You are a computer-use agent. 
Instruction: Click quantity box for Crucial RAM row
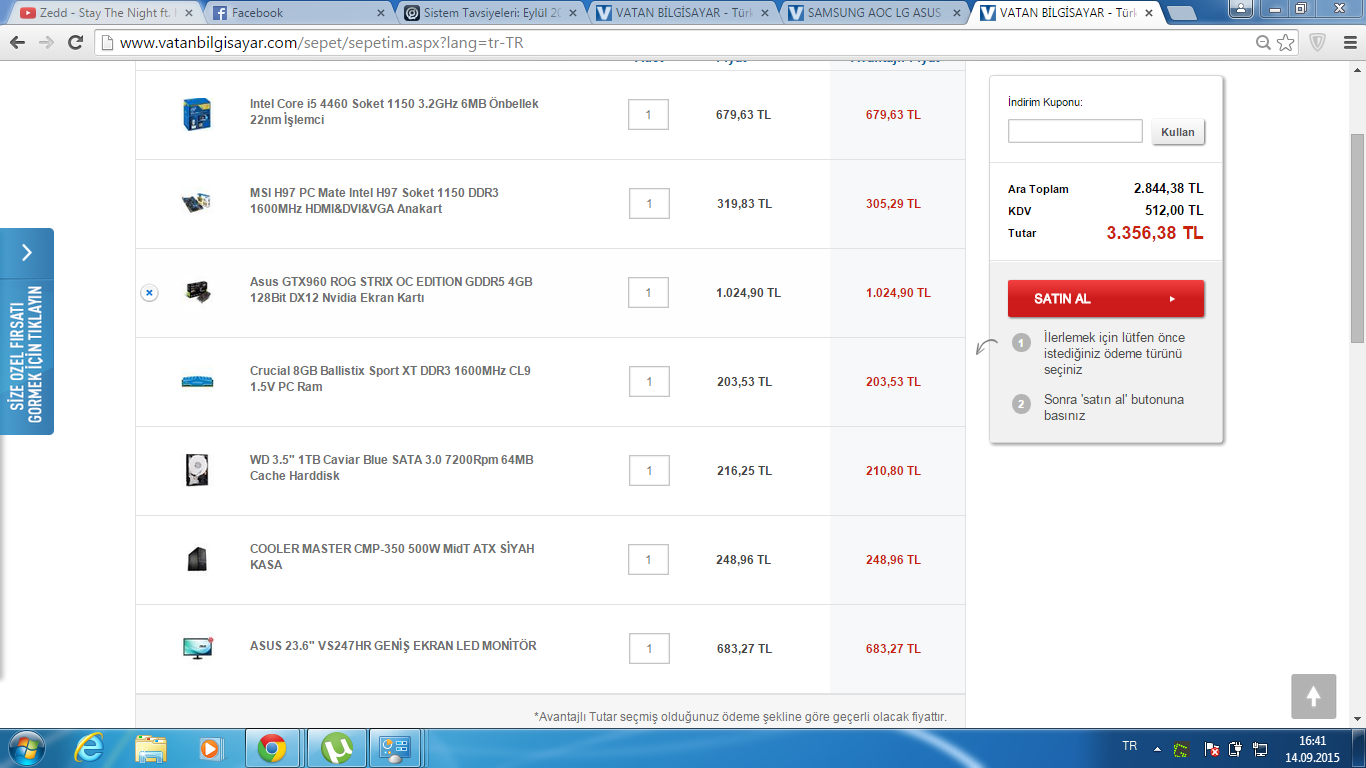click(649, 382)
